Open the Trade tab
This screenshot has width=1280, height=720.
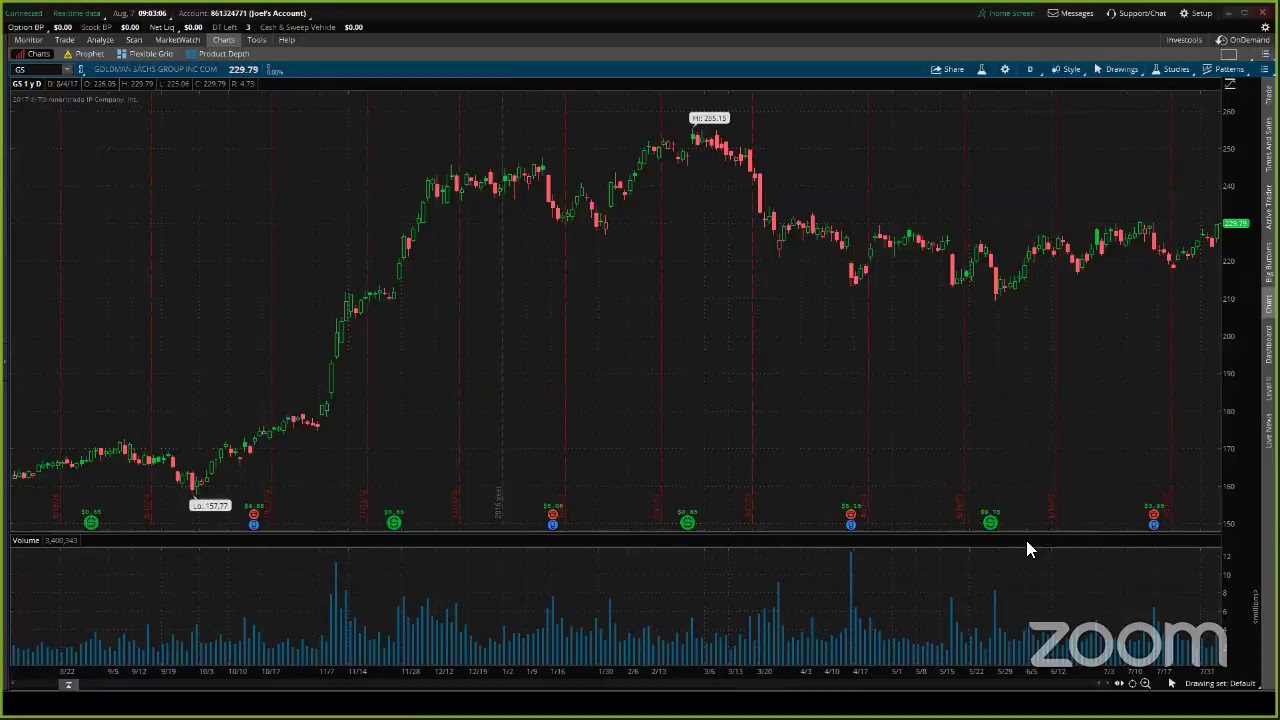click(65, 40)
